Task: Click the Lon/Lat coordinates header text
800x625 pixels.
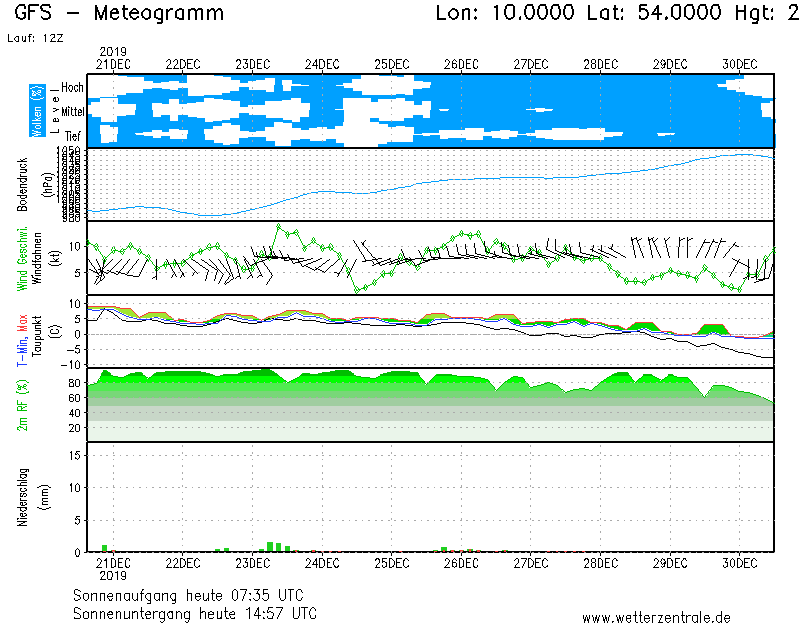Action: tap(607, 13)
